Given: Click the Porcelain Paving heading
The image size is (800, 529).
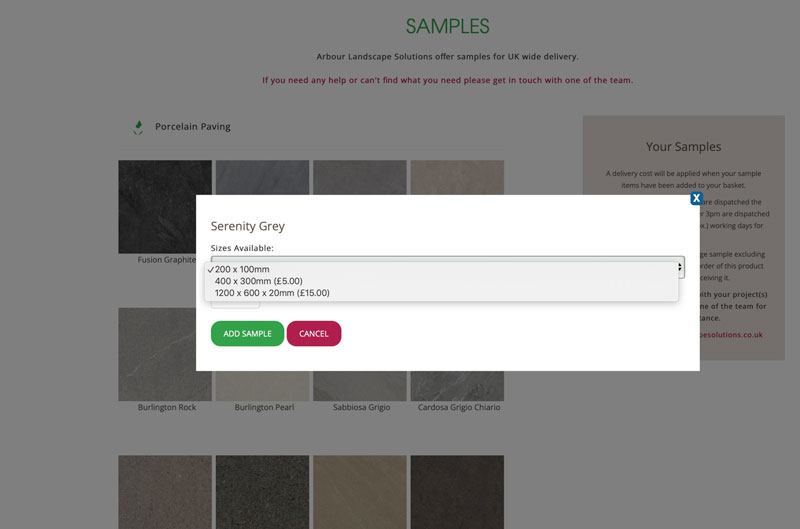Looking at the screenshot, I should [193, 127].
